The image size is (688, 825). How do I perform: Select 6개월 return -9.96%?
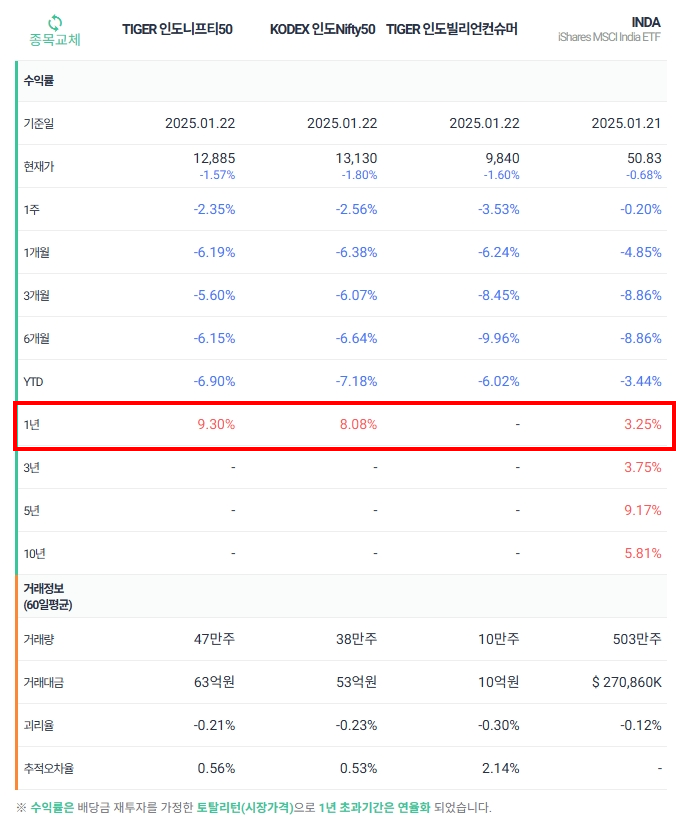(x=499, y=338)
